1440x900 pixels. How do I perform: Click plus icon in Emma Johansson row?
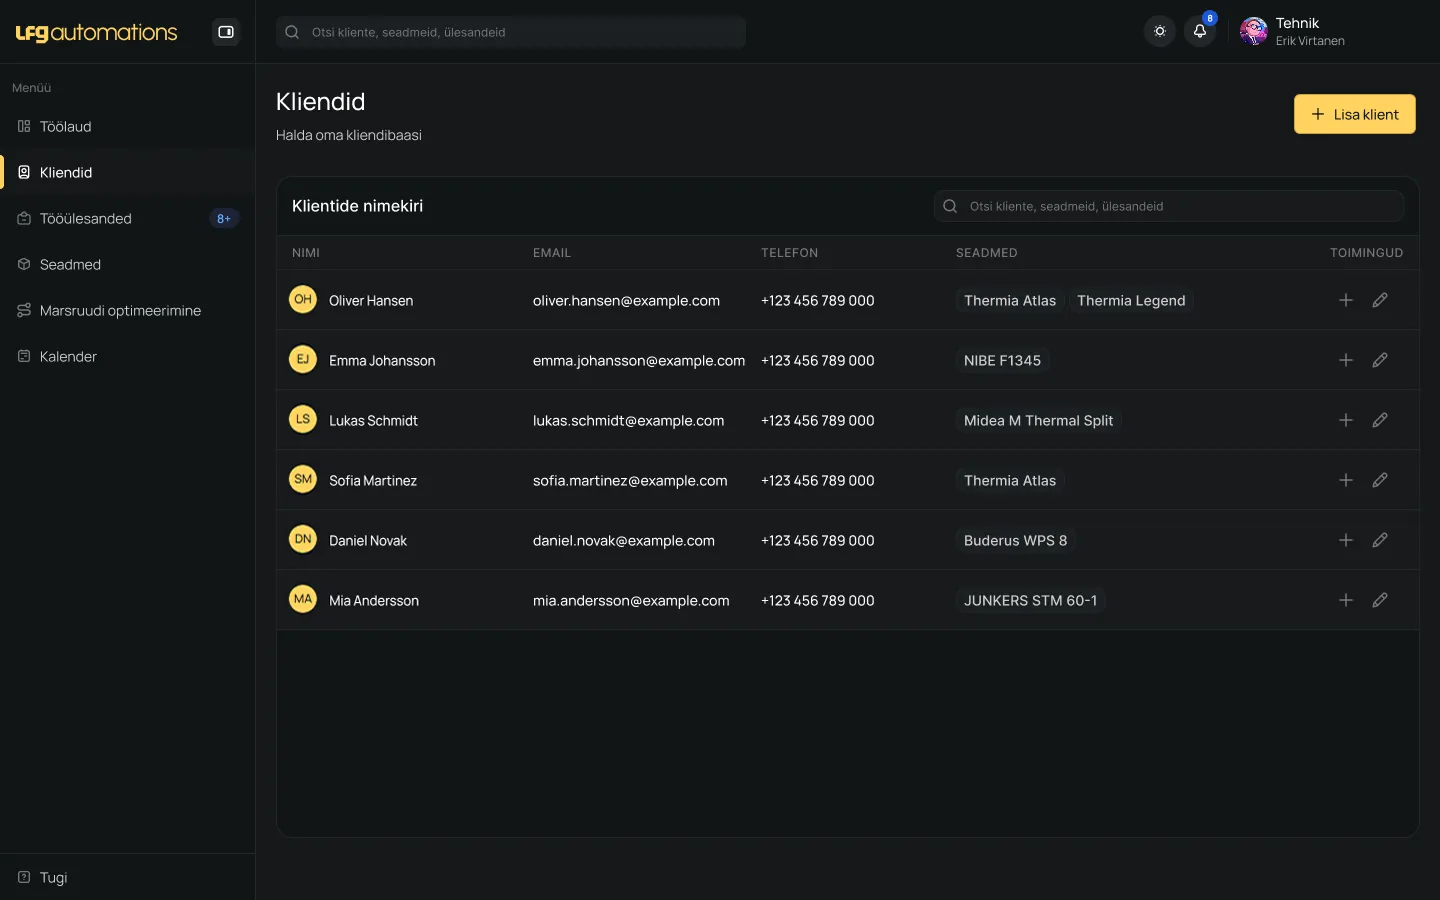[x=1346, y=360]
